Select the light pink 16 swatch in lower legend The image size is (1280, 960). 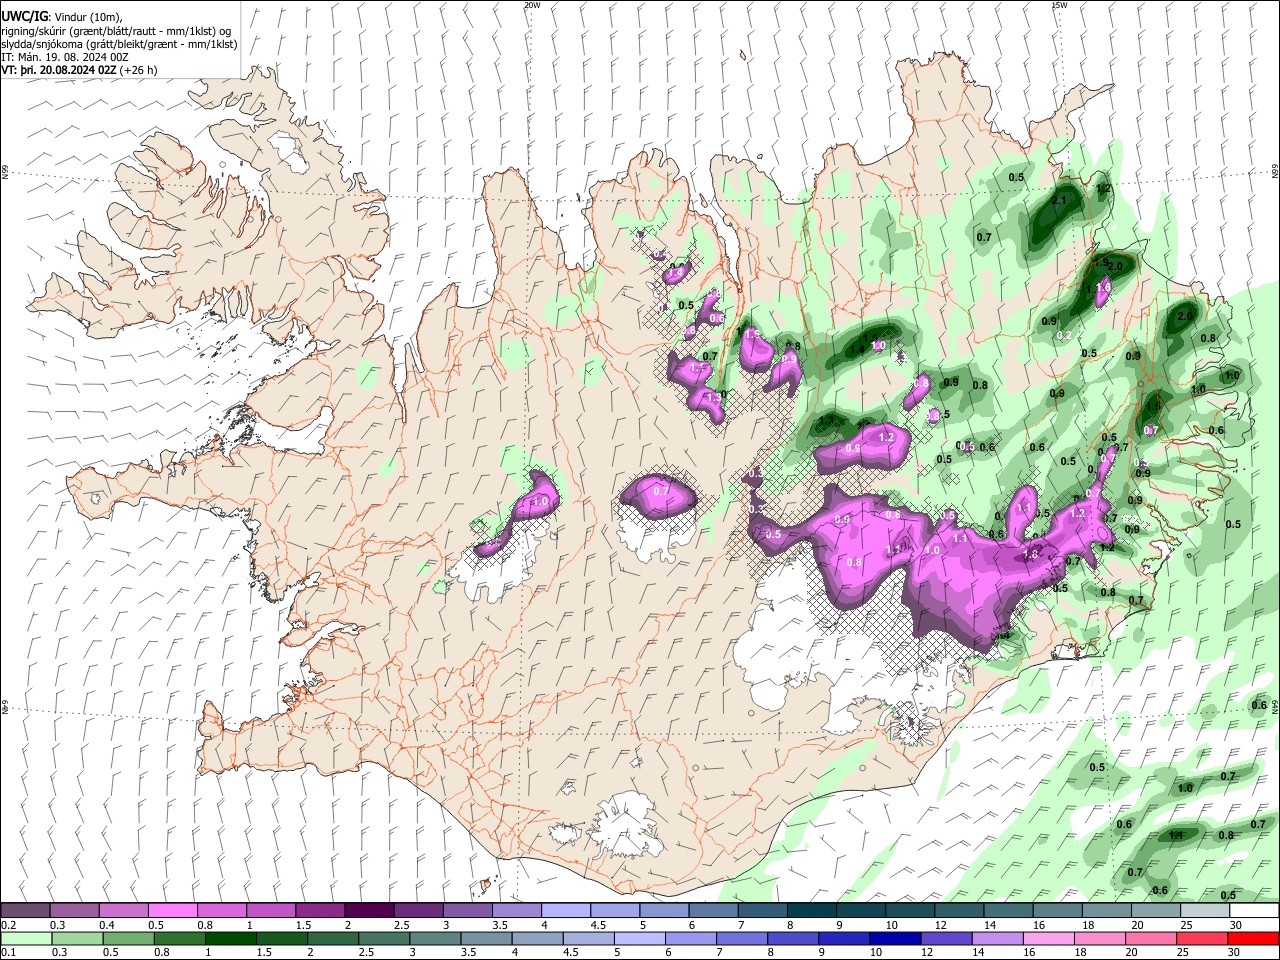point(1047,938)
